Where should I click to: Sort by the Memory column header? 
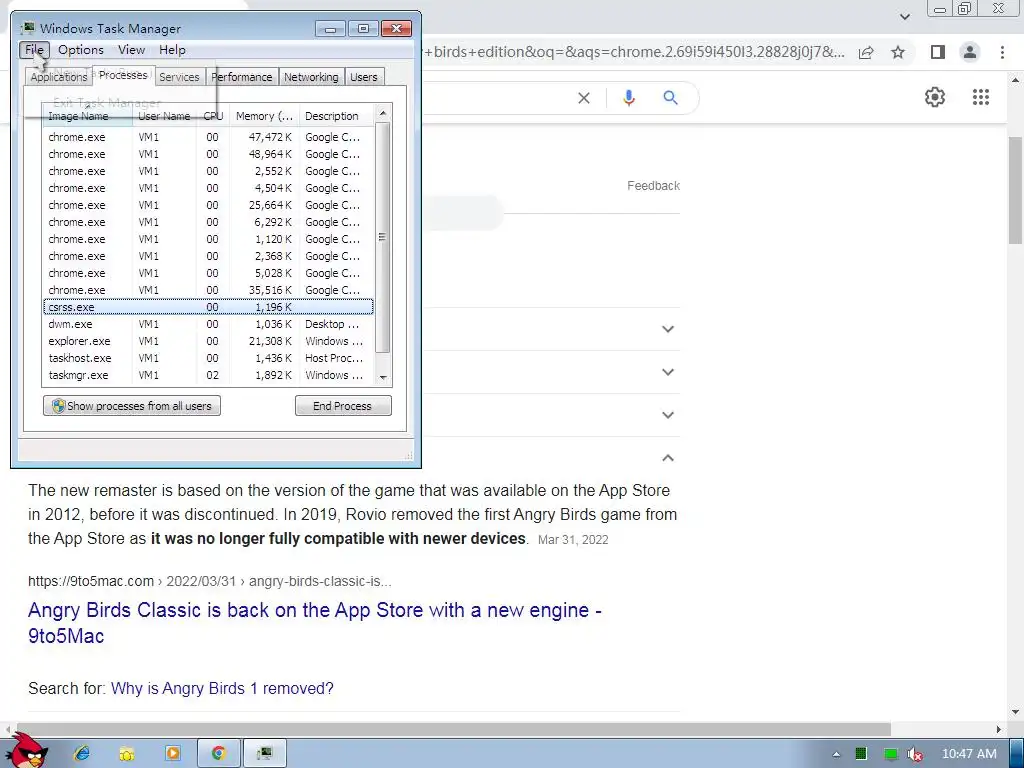tap(264, 116)
